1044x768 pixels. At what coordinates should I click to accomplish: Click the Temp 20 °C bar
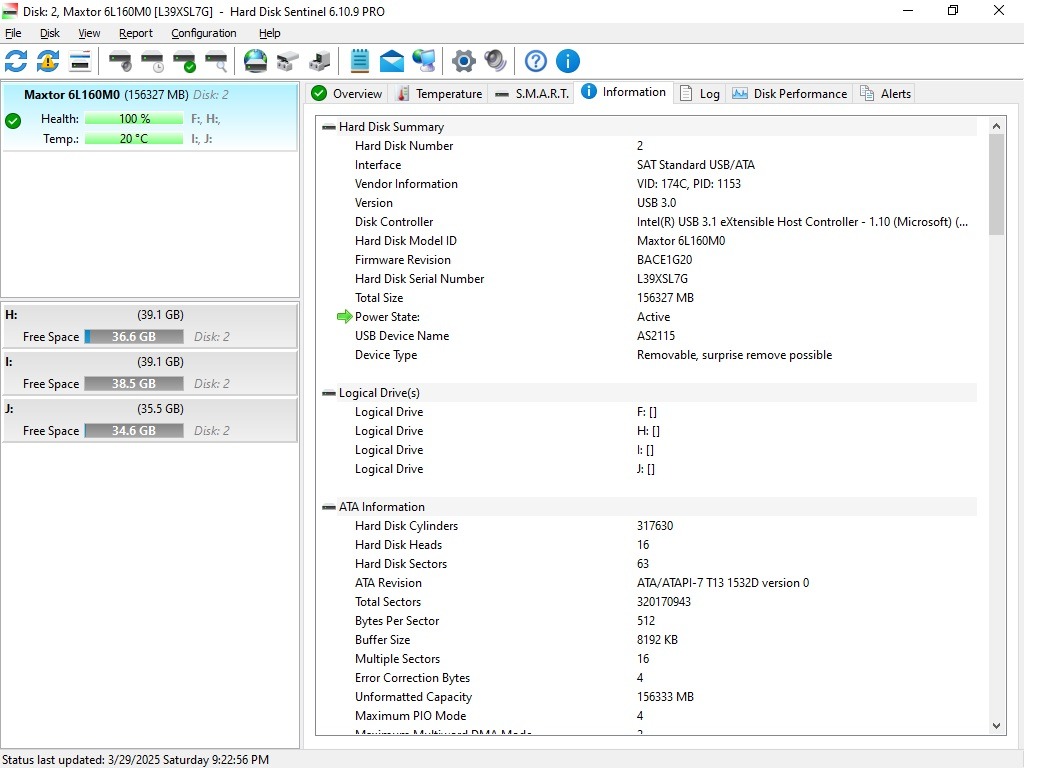[134, 139]
